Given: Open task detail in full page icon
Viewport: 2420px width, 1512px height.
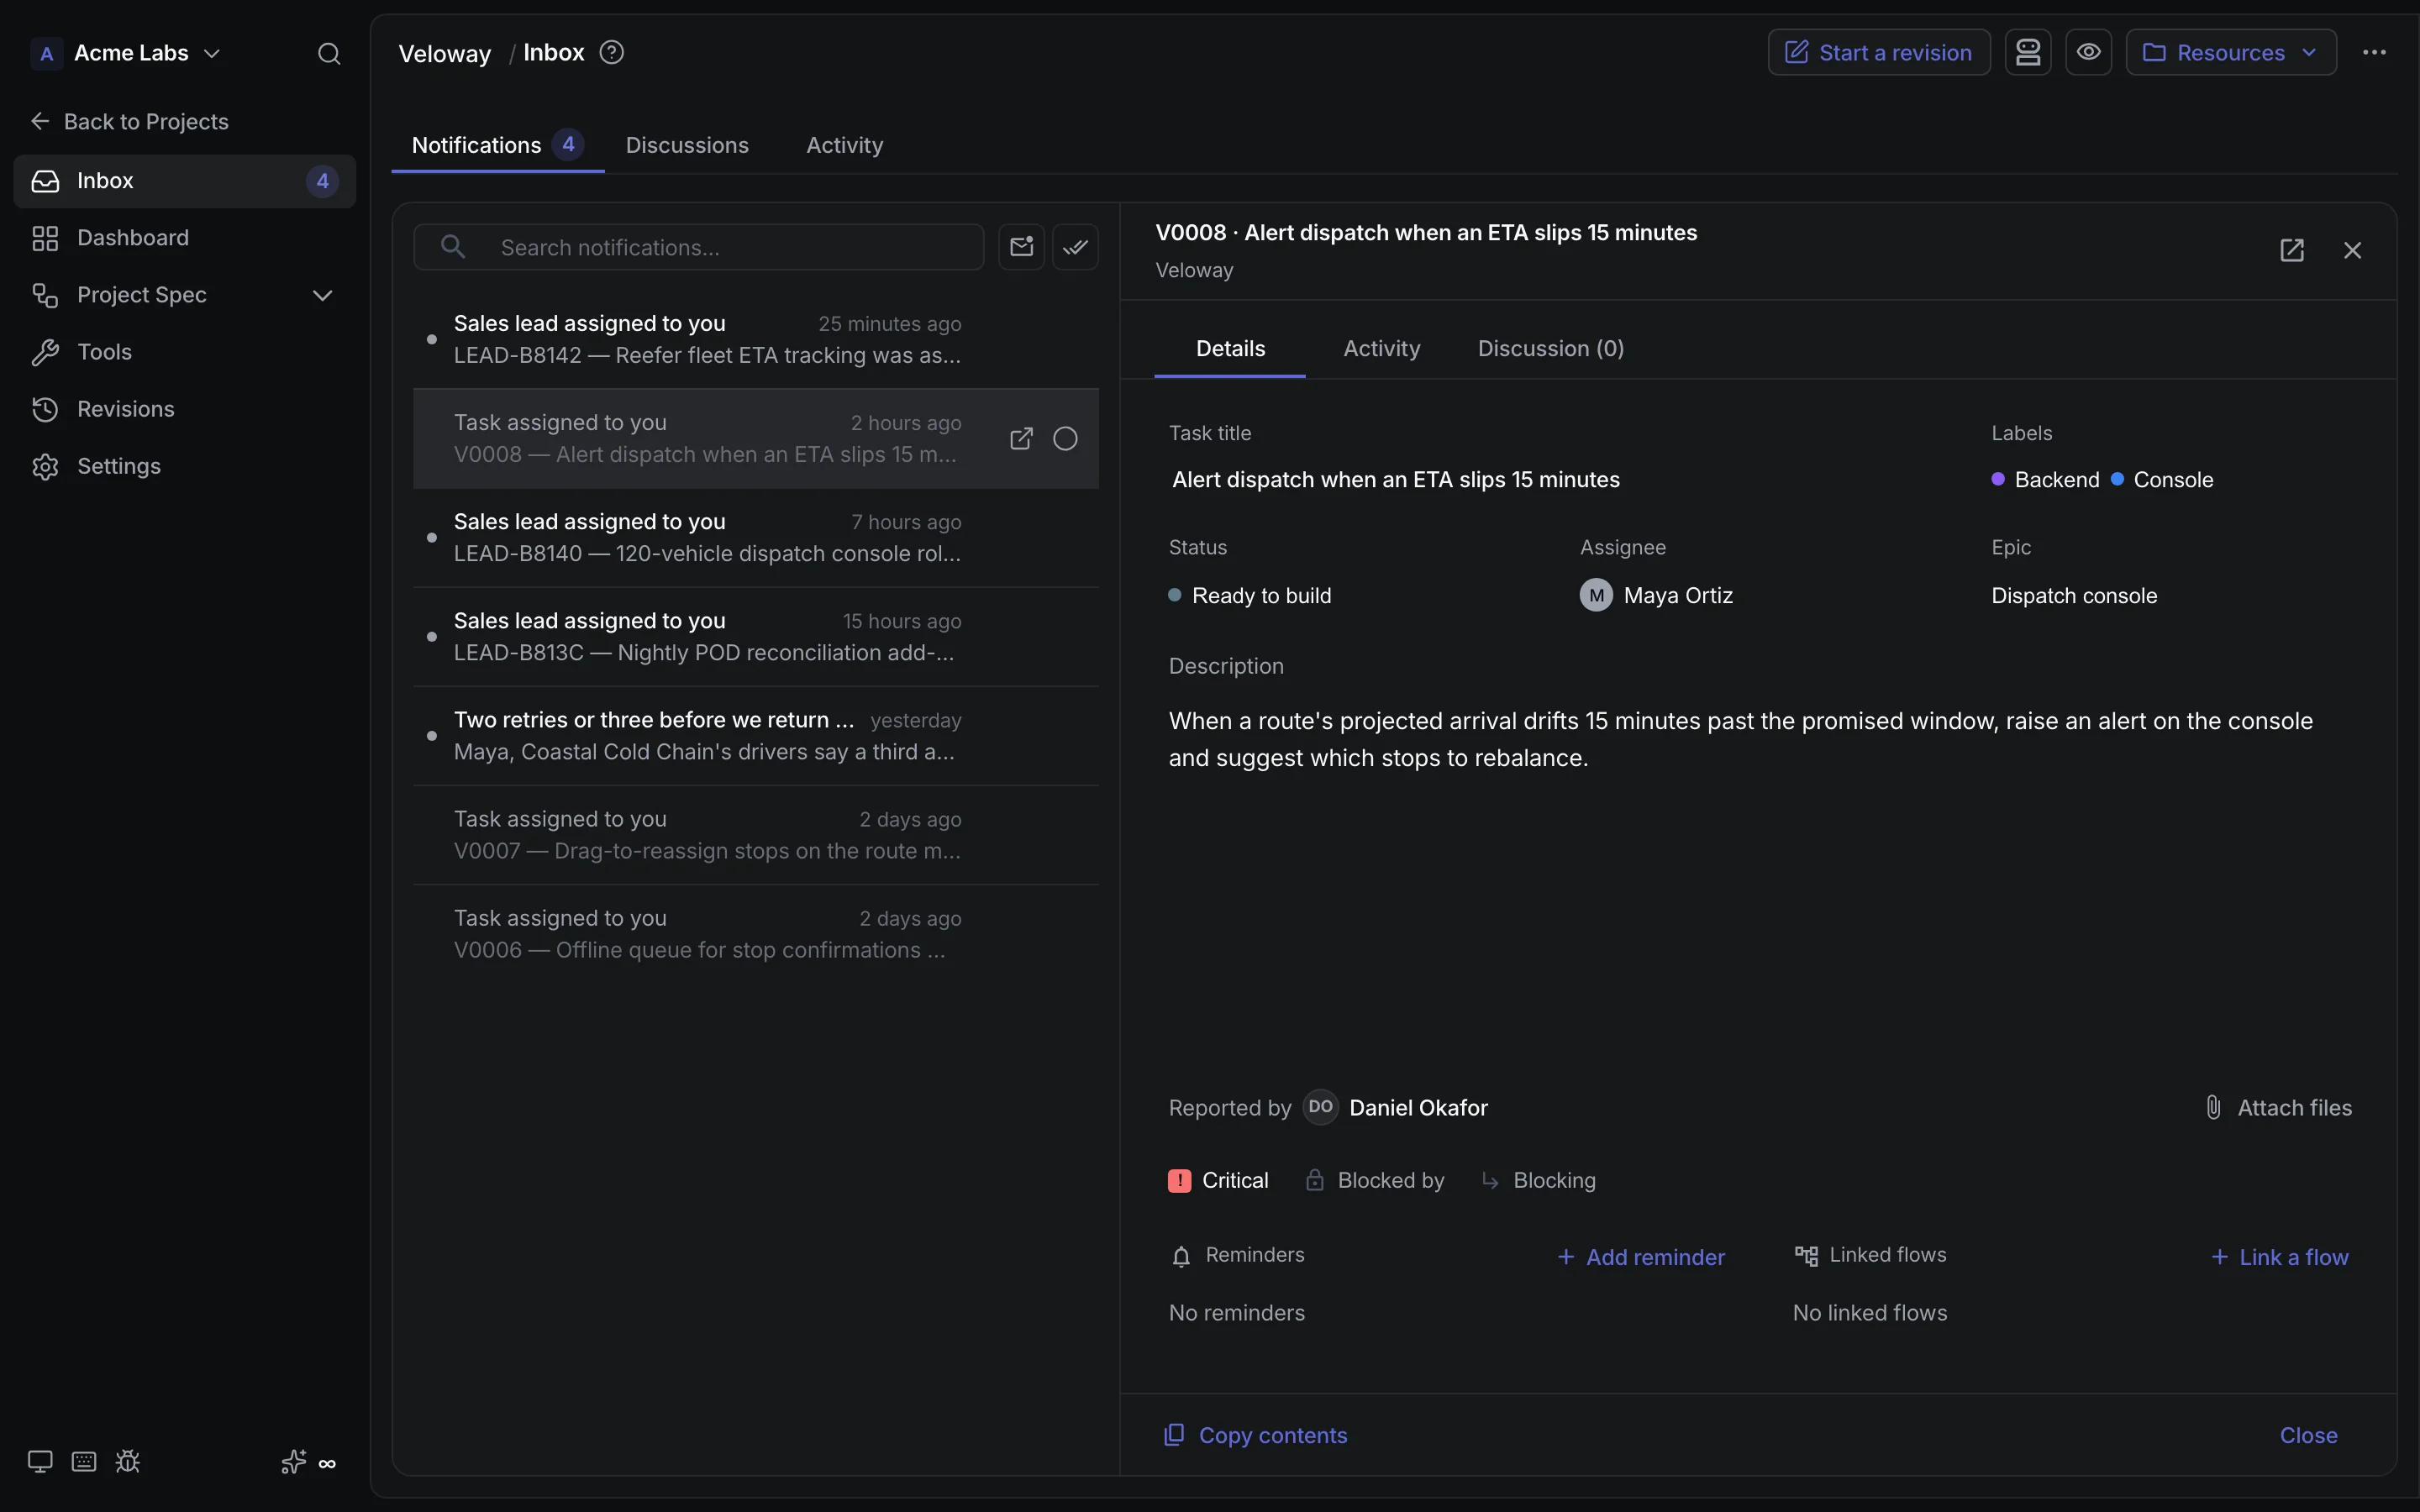Looking at the screenshot, I should tap(2291, 250).
